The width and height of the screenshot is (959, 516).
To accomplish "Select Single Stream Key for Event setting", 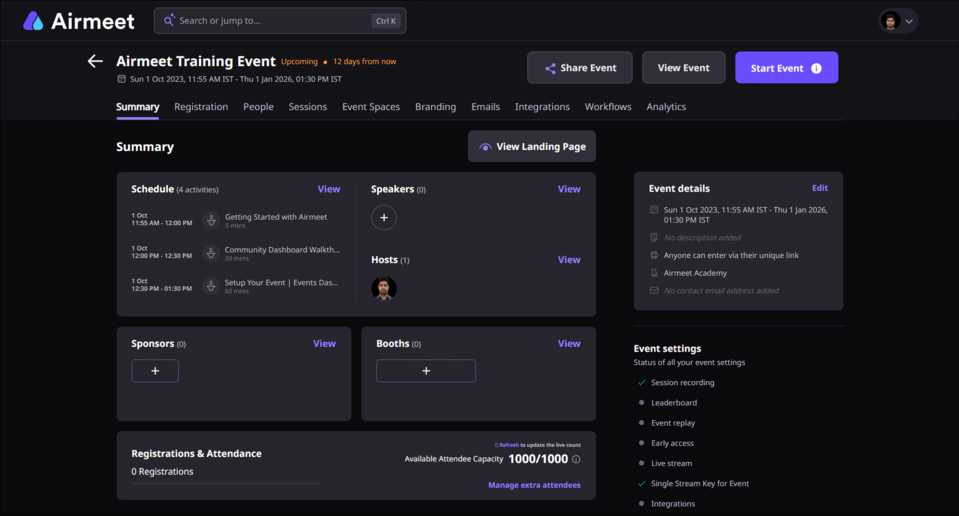I will click(700, 484).
